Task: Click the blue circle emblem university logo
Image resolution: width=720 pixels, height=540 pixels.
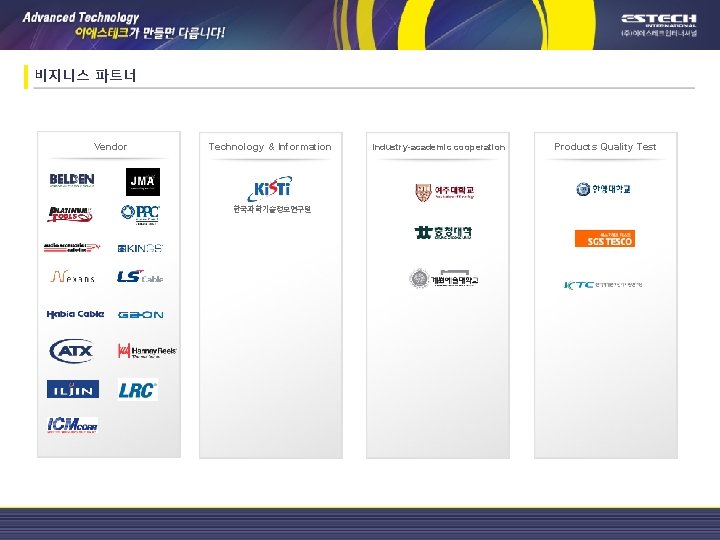Action: click(x=603, y=189)
